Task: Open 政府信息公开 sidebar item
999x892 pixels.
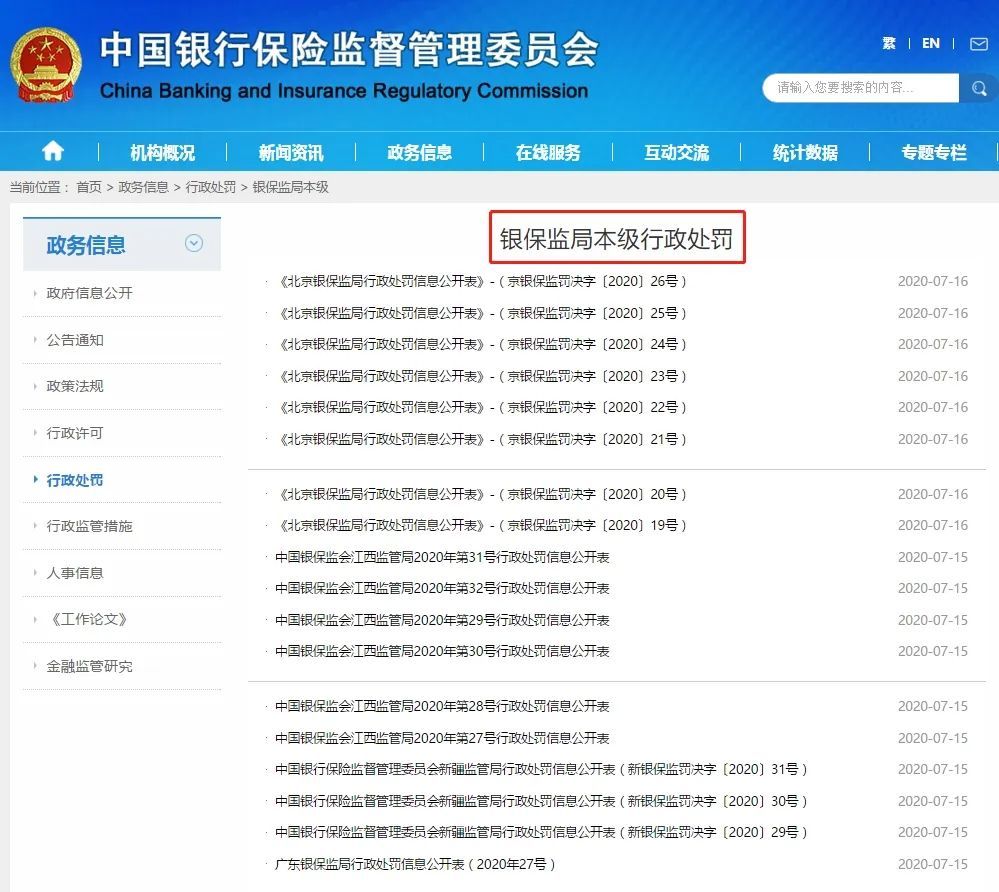Action: pos(89,293)
